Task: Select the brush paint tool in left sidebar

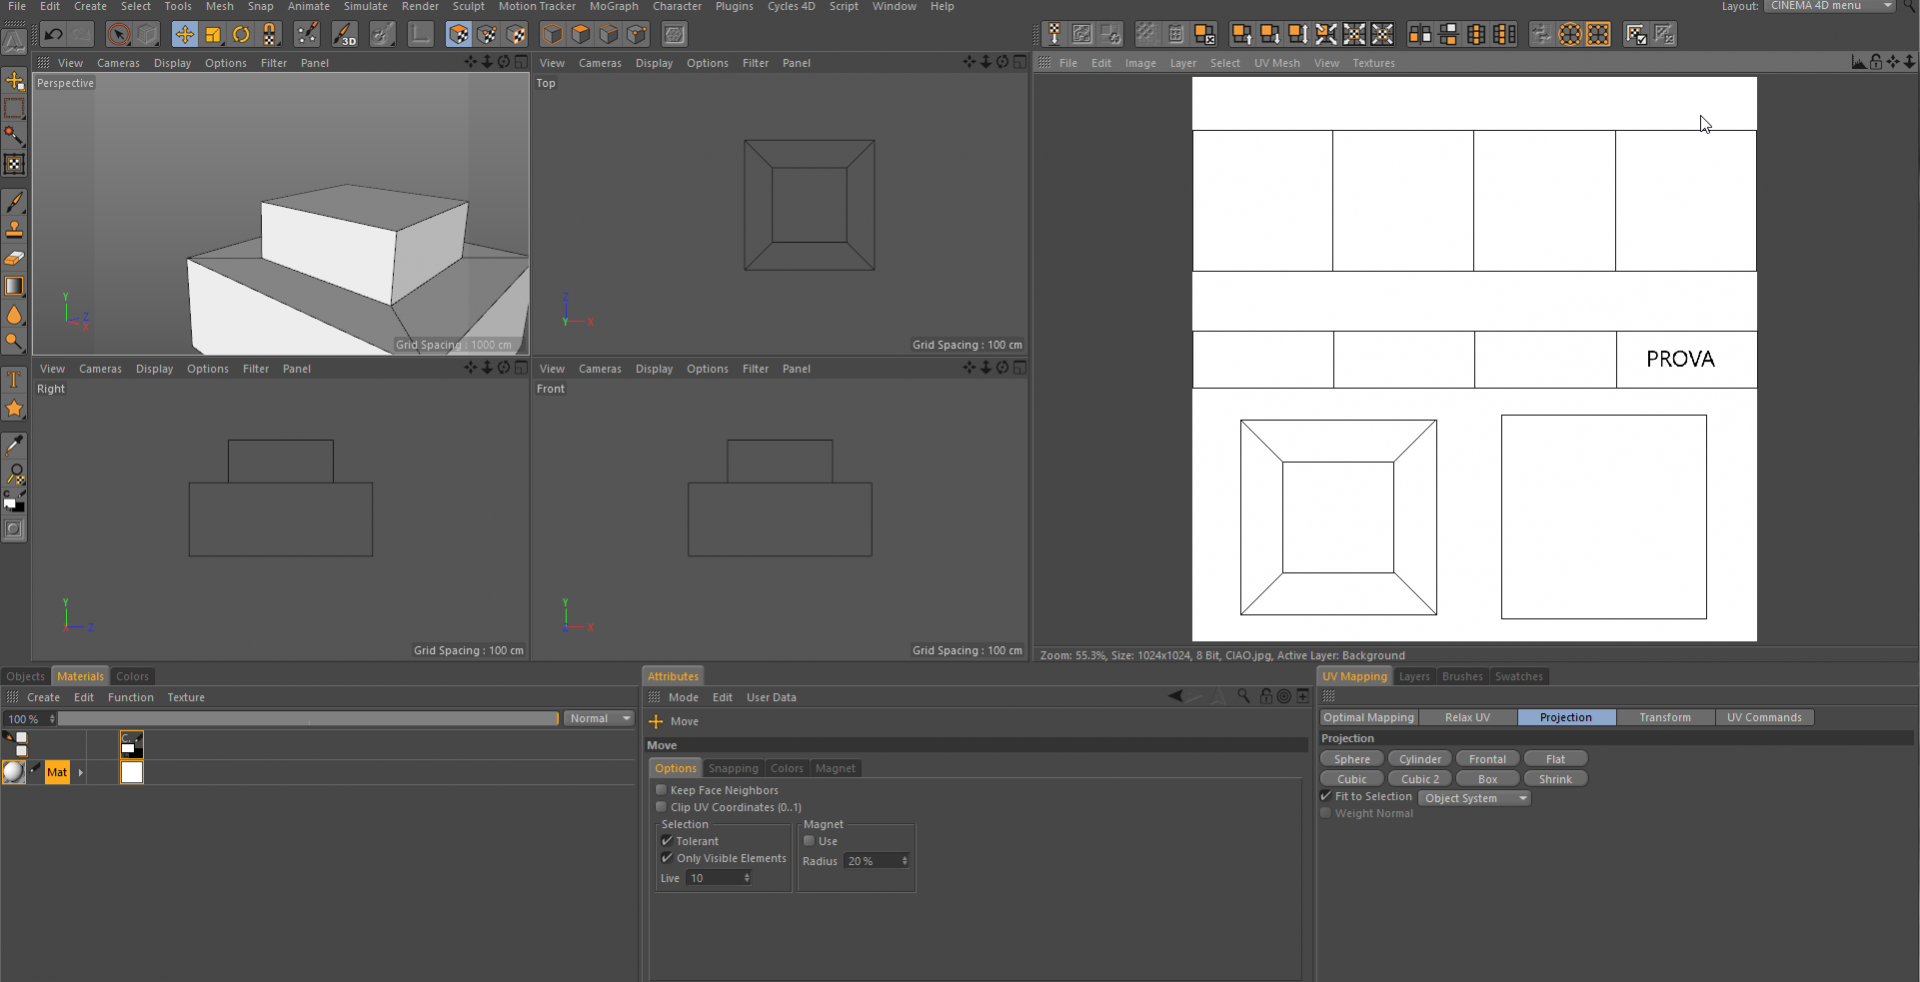Action: pos(14,202)
